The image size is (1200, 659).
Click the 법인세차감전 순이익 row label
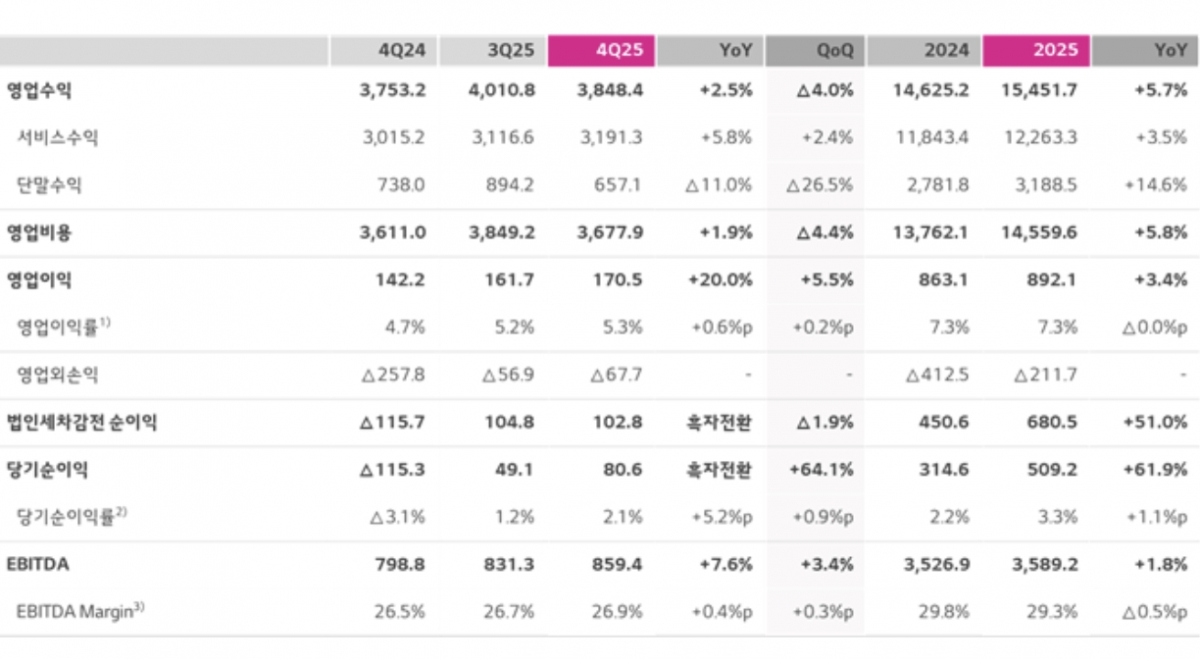(82, 422)
